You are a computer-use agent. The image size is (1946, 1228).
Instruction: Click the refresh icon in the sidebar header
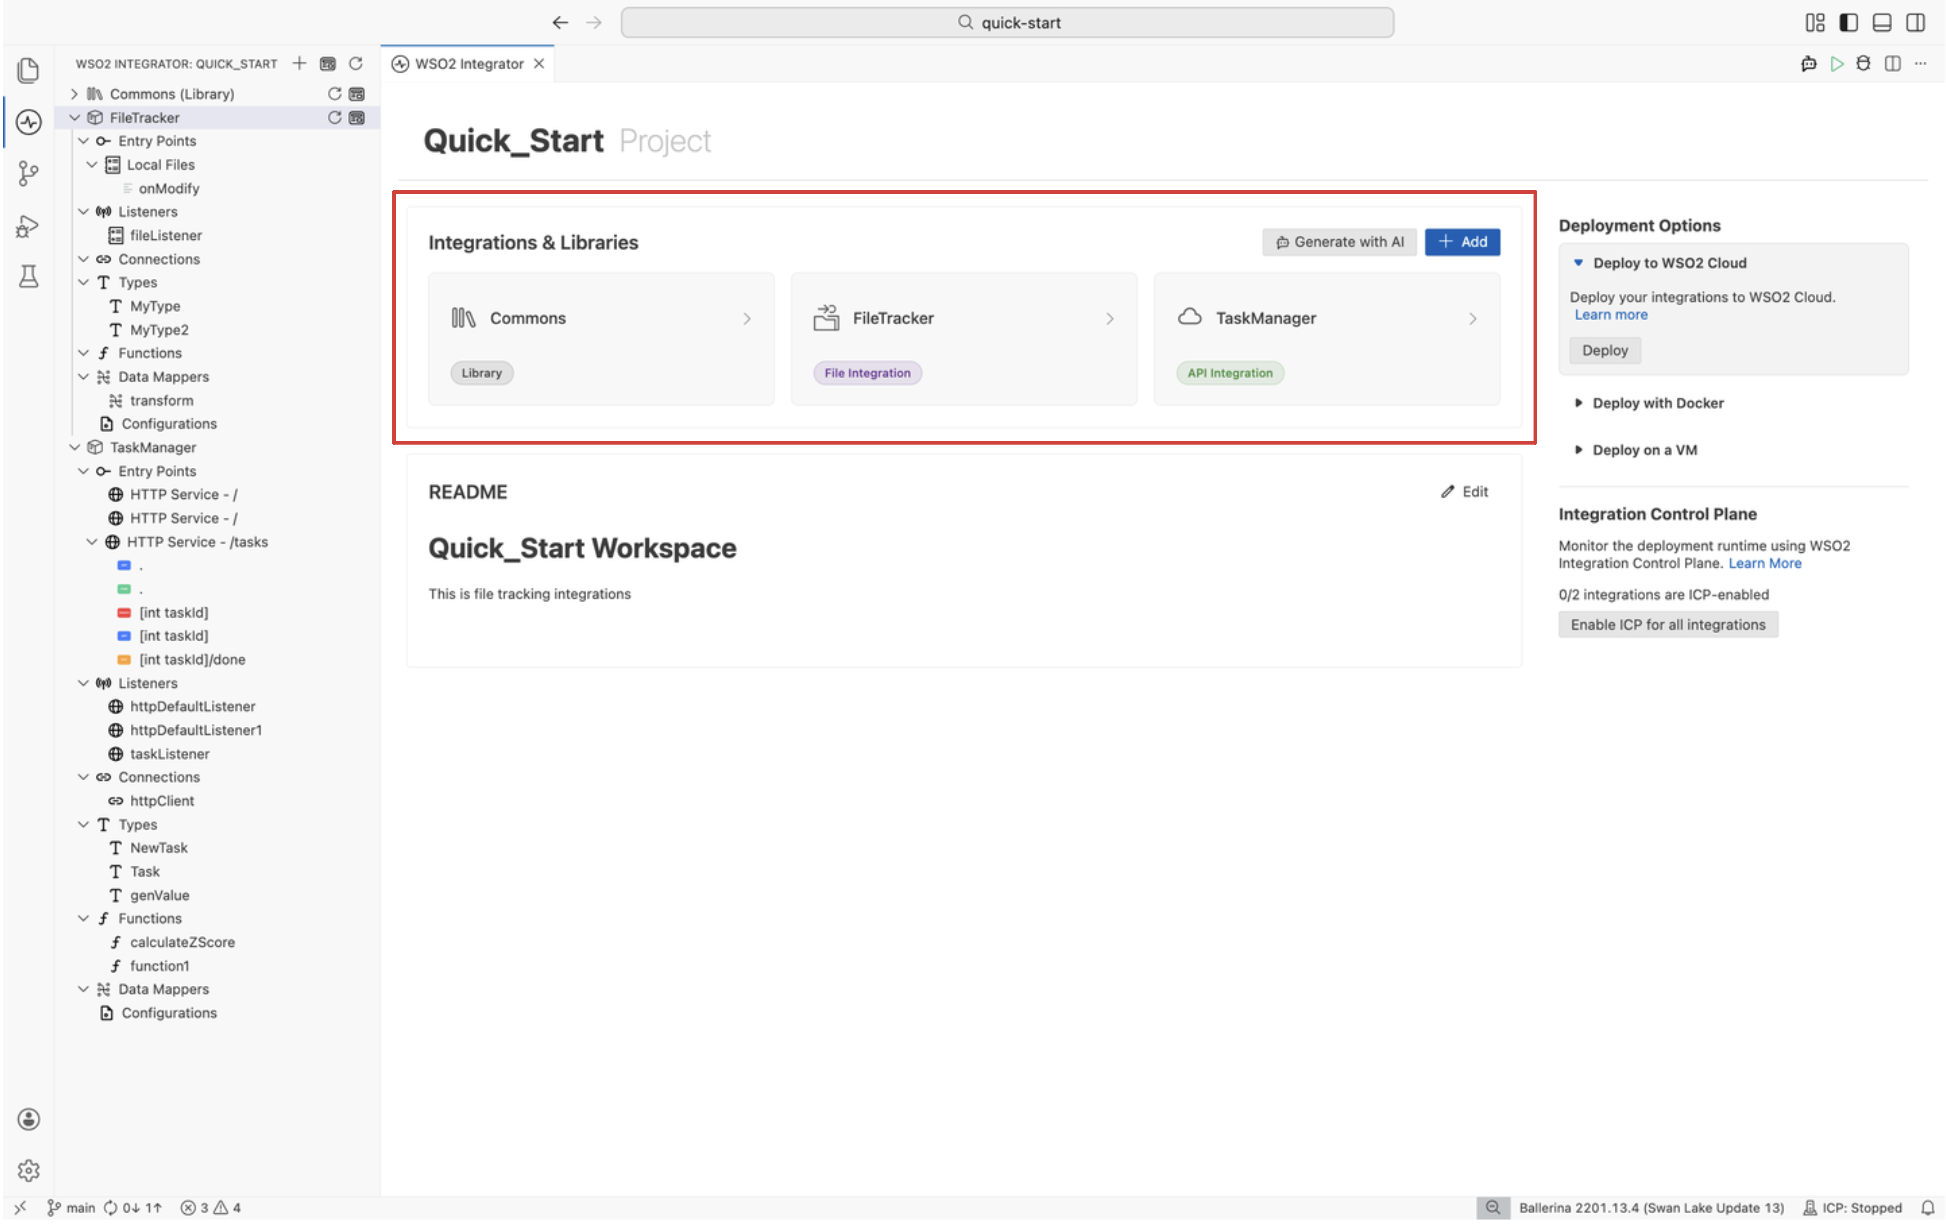[355, 63]
